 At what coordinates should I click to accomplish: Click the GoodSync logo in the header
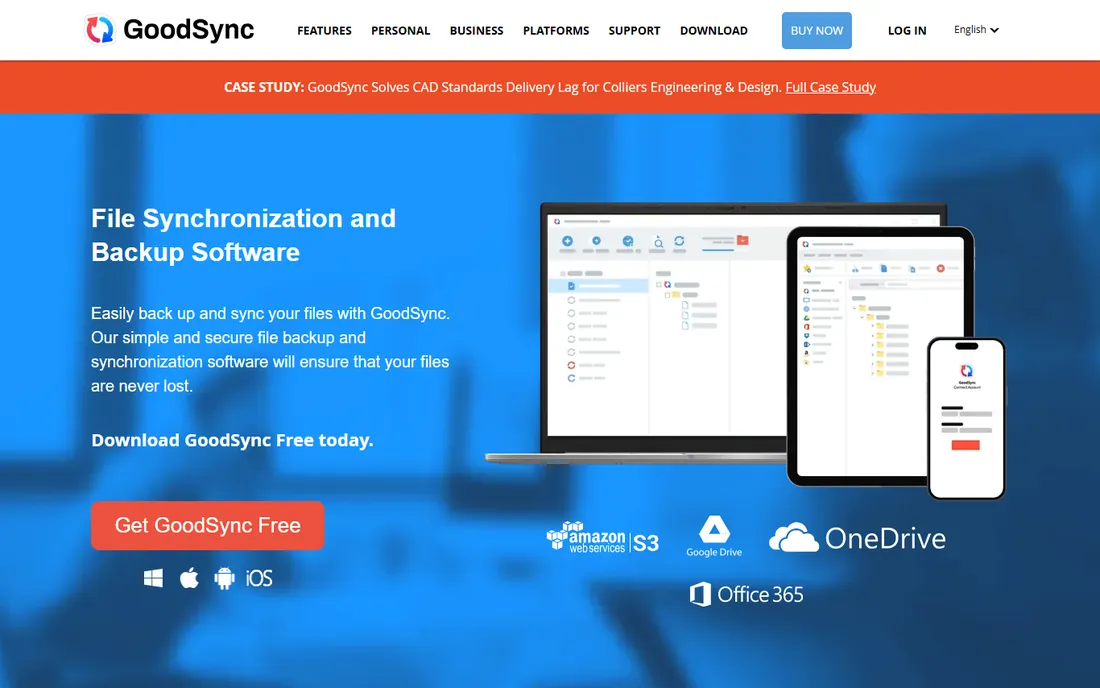(169, 29)
